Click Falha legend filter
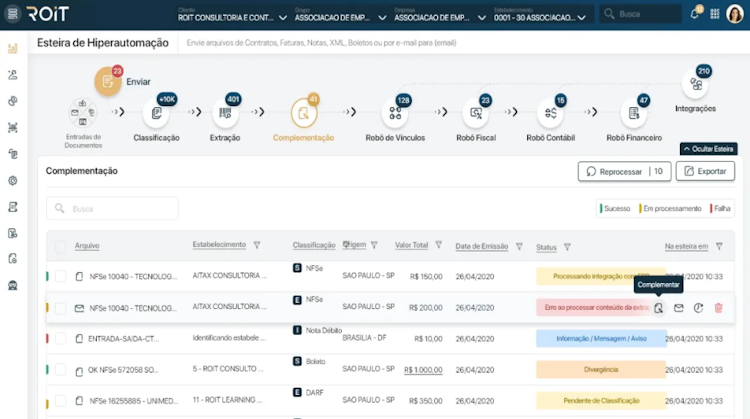Image resolution: width=750 pixels, height=419 pixels. point(720,209)
